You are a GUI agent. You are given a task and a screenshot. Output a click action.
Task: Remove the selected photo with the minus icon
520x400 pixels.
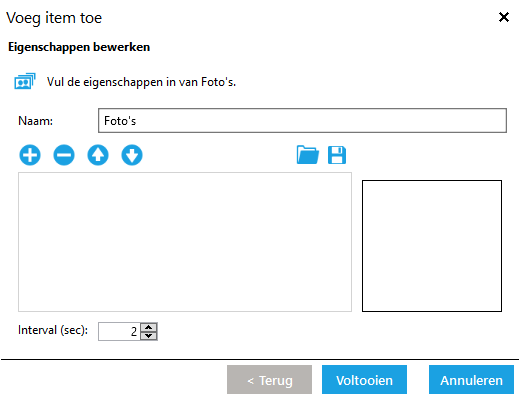pos(64,155)
